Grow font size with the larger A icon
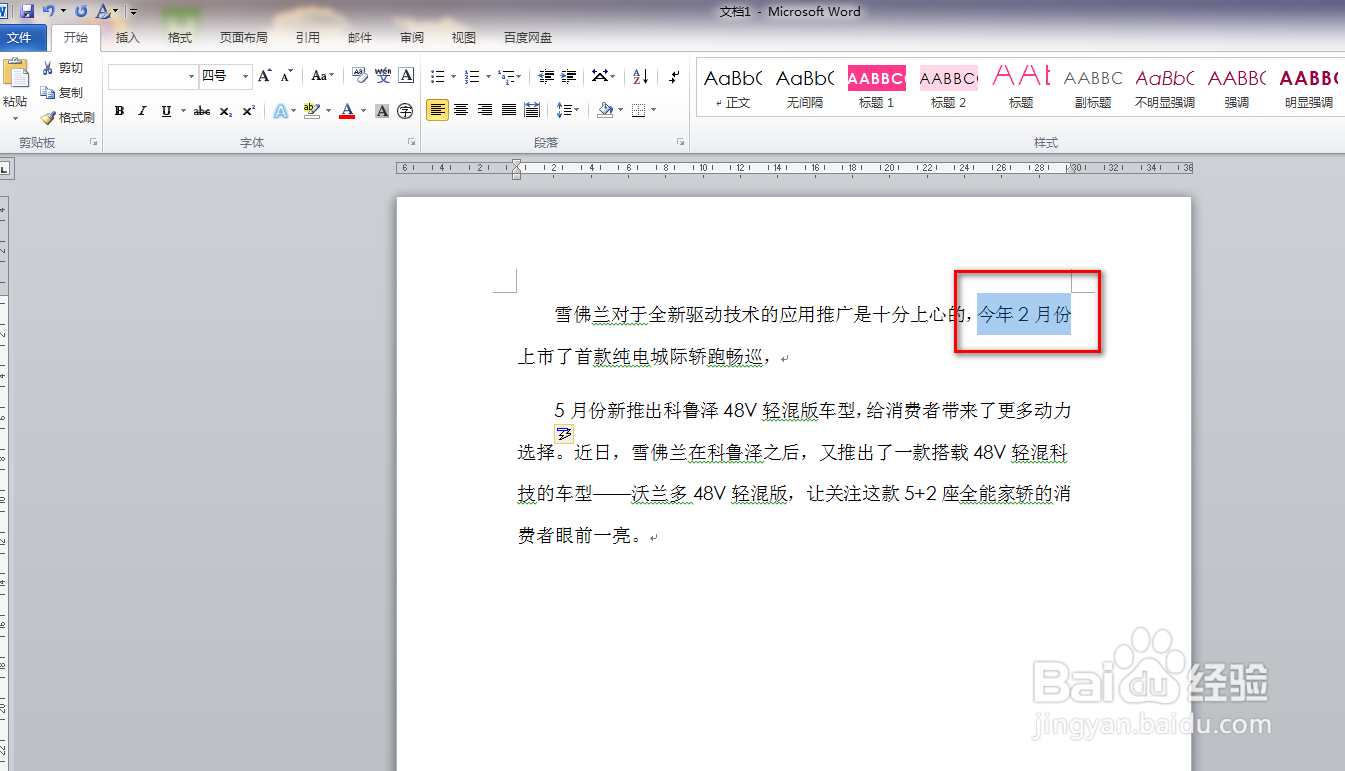 [264, 76]
